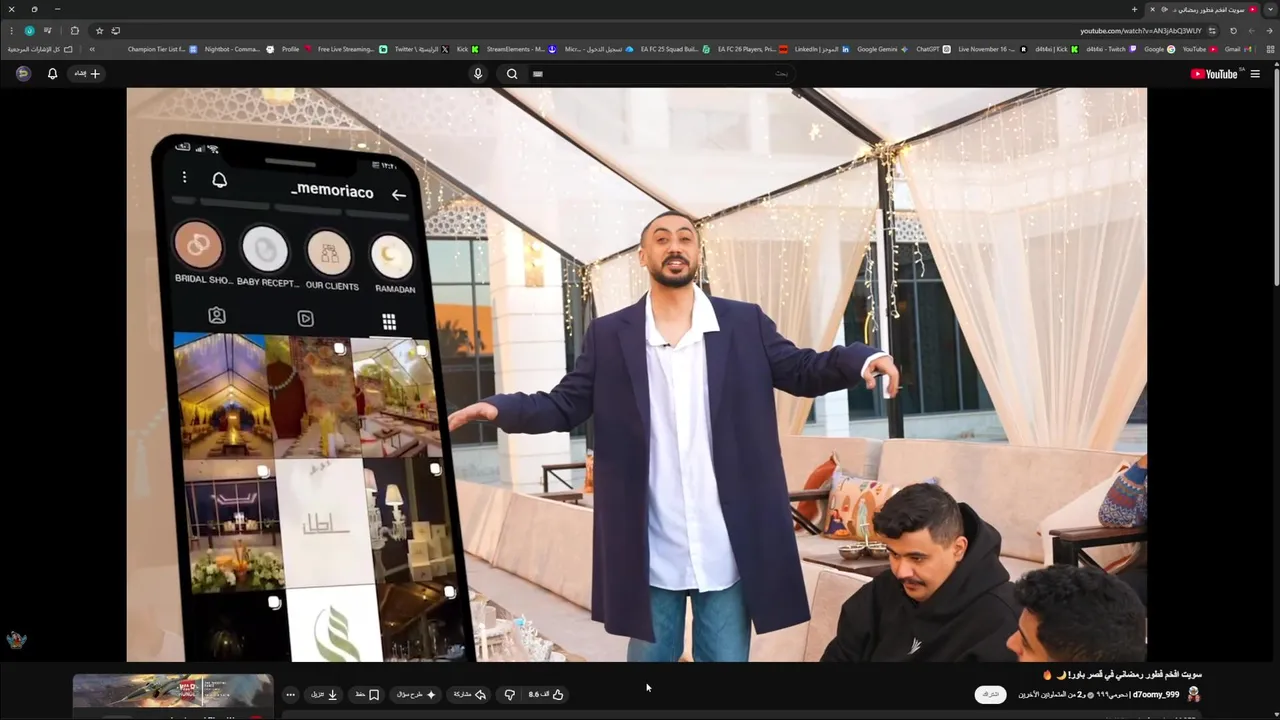Open Chrome three-dot menu
This screenshot has width=1280, height=720.
11,31
